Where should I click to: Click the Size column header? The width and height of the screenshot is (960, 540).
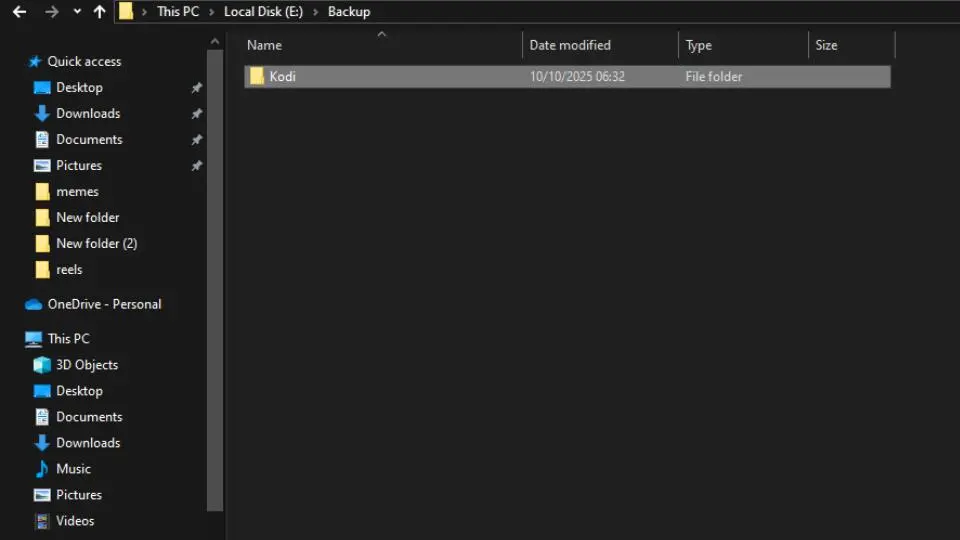coord(826,45)
